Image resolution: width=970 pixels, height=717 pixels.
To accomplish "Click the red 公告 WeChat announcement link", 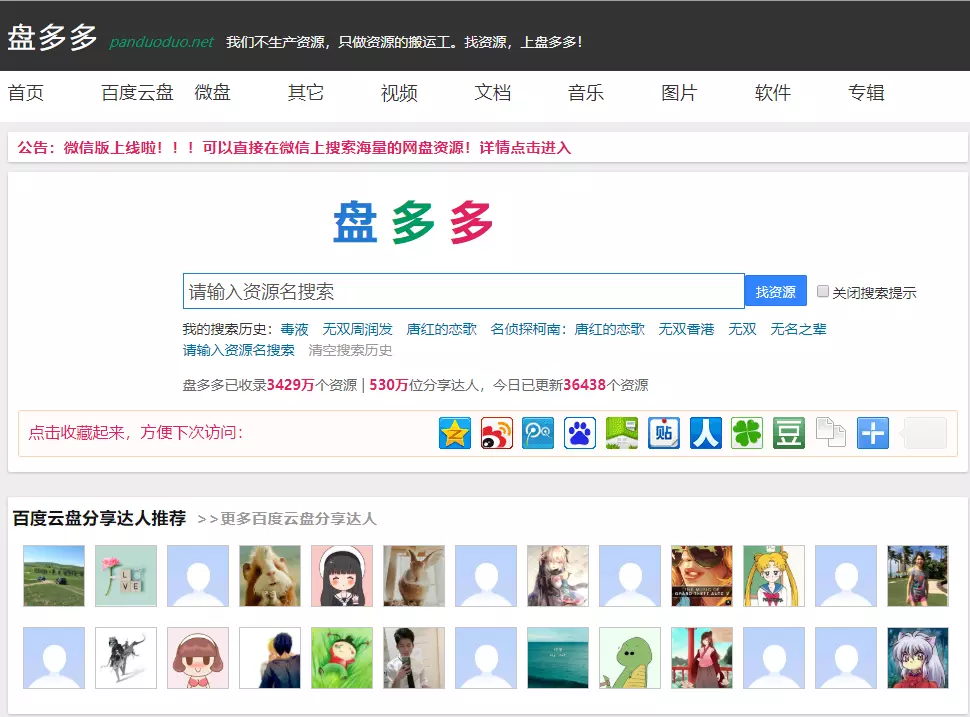I will (x=294, y=148).
